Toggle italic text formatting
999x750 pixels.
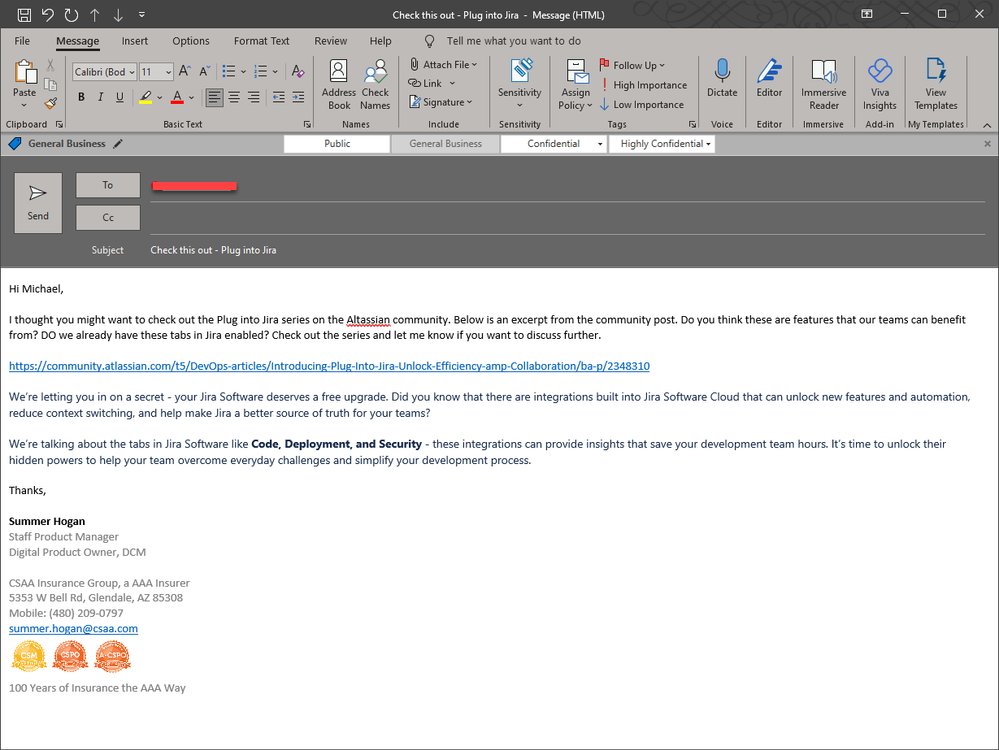pos(100,97)
